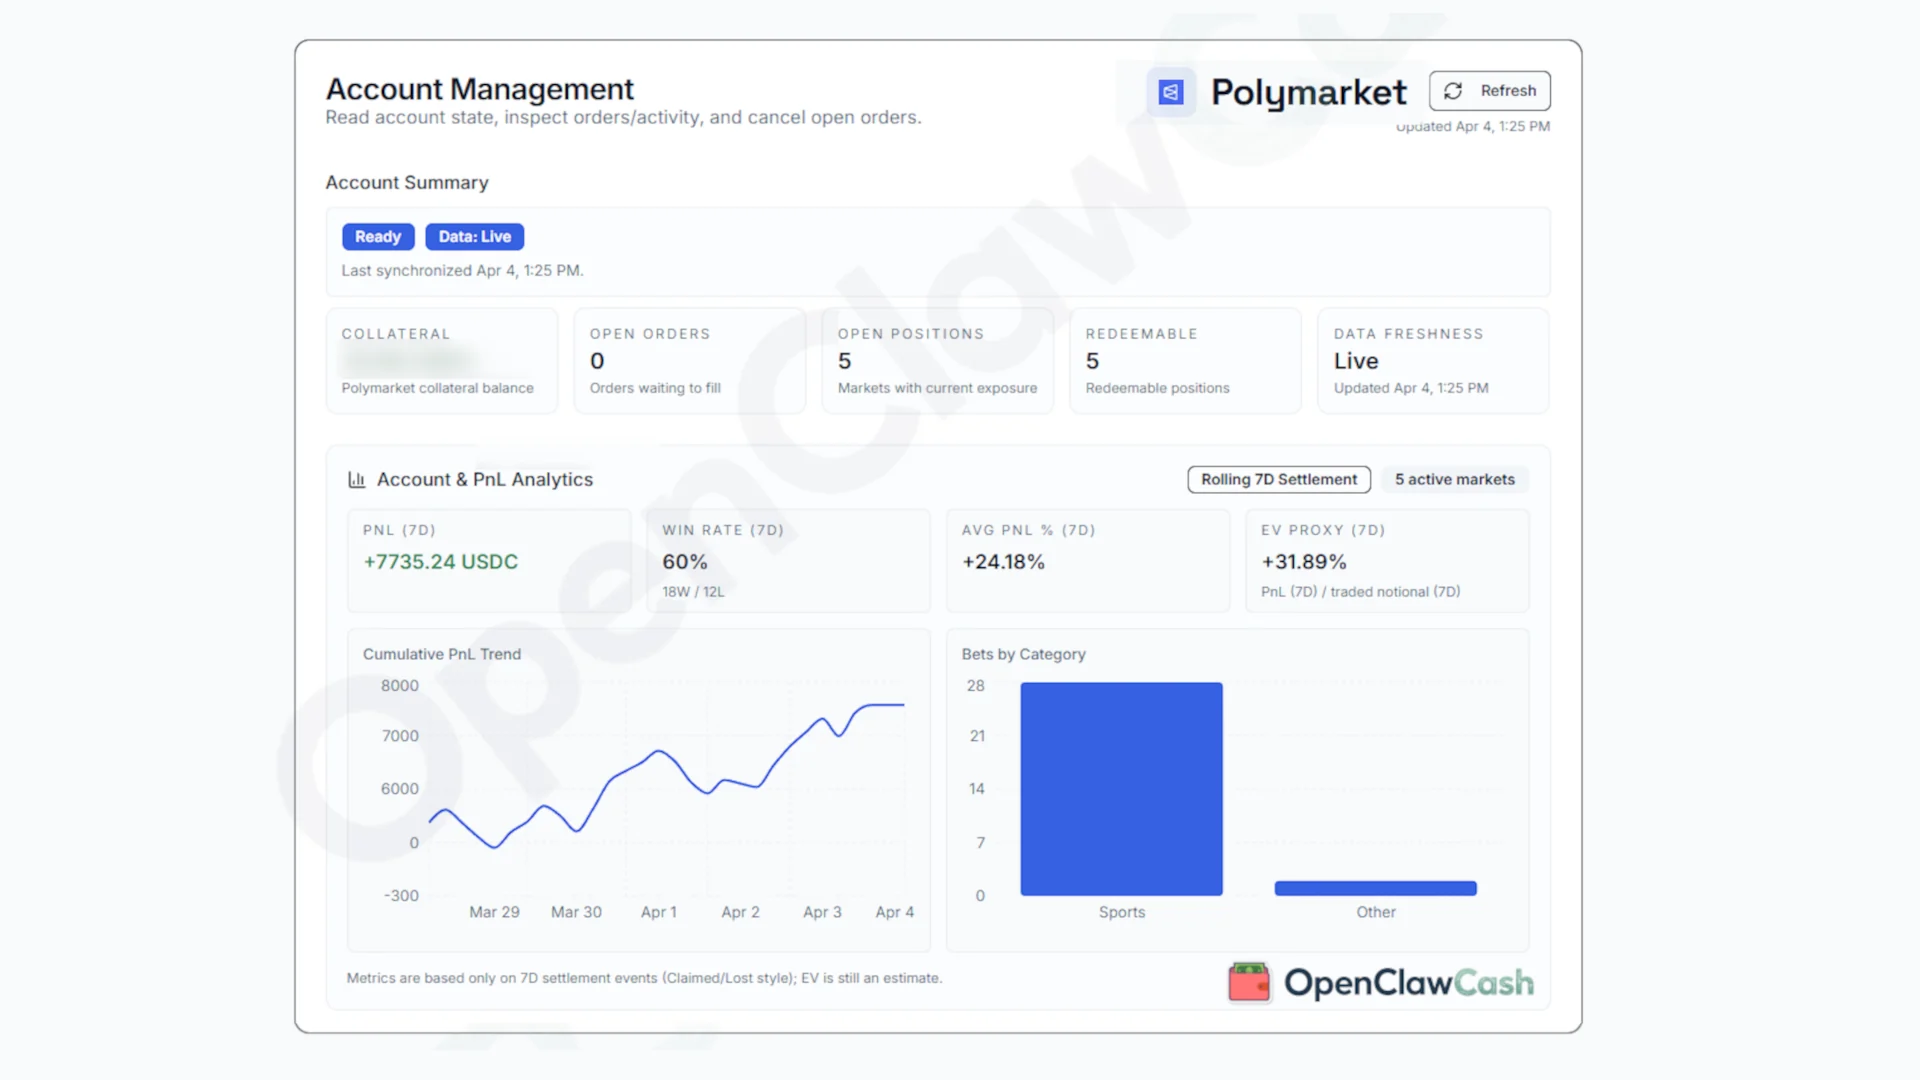This screenshot has width=1920, height=1080.
Task: Click the Sports bar in Bets by Category
Action: tap(1122, 789)
